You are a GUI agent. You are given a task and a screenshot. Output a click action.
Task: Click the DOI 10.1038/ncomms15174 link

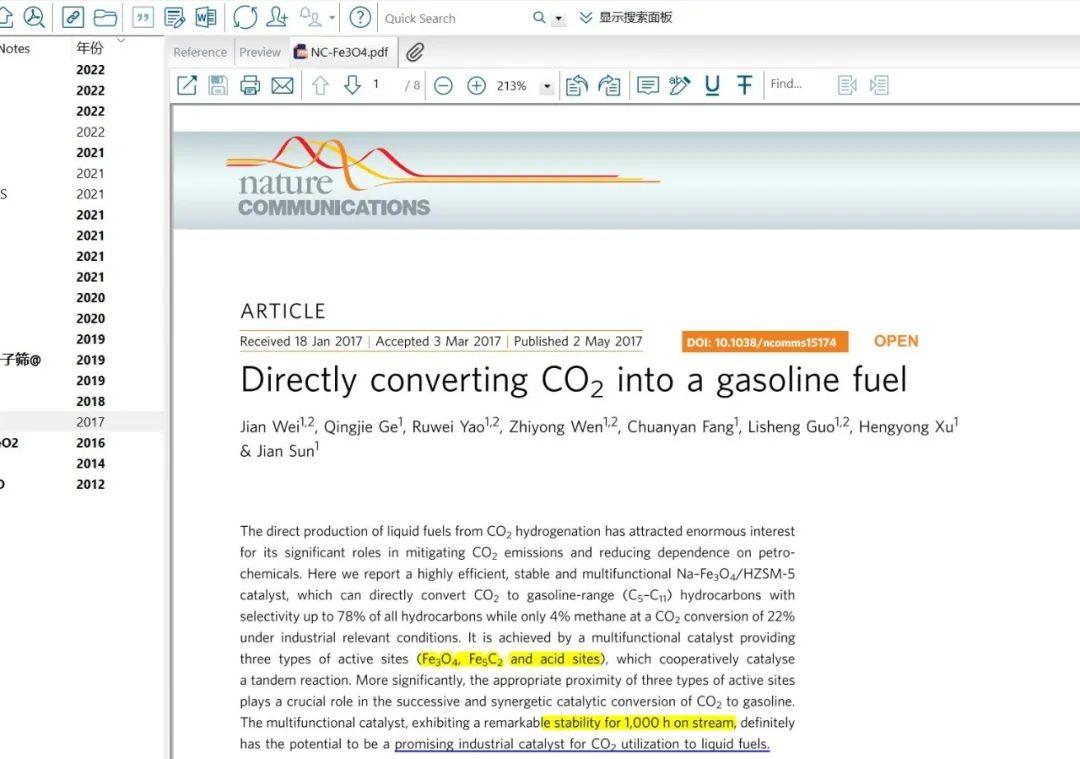765,342
